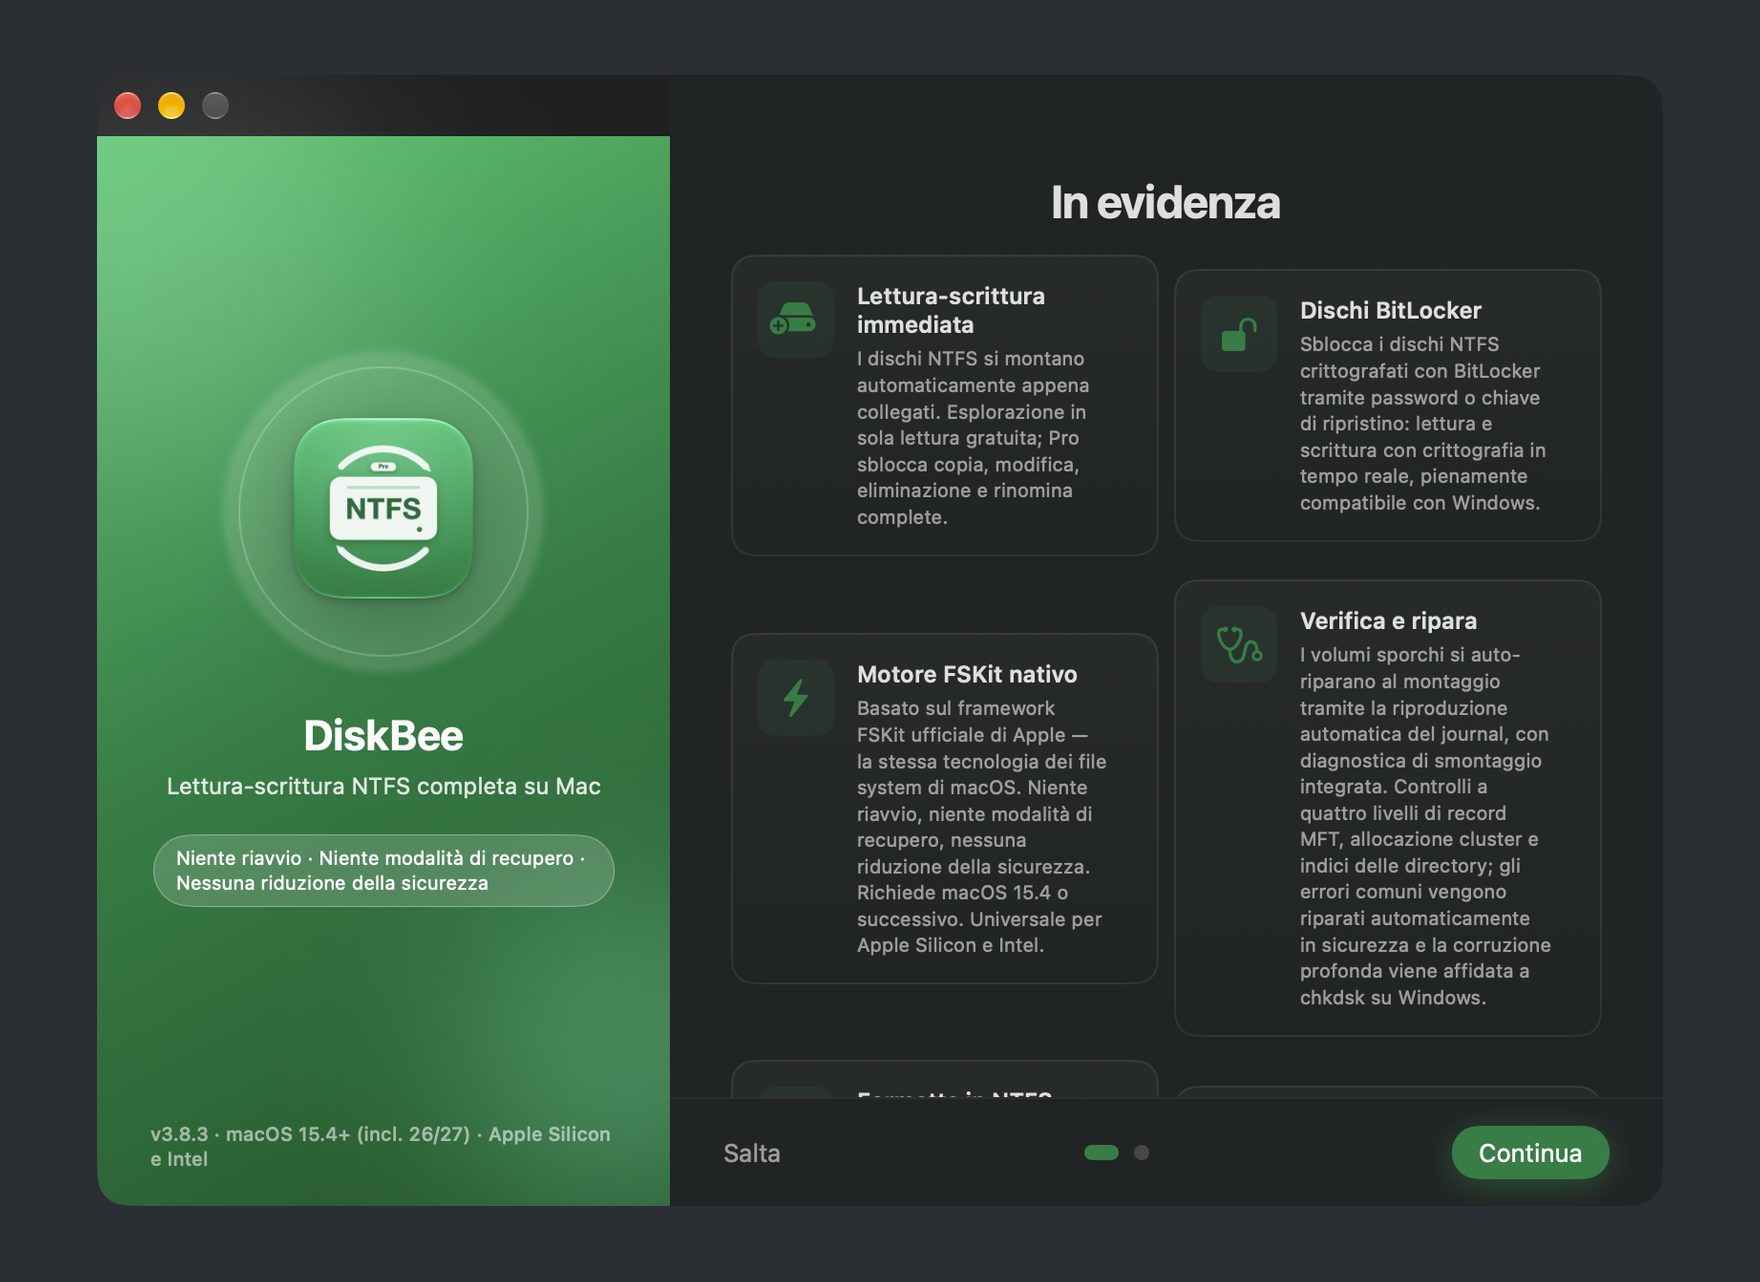Click the In evidenza title
Viewport: 1760px width, 1282px height.
click(x=1165, y=202)
